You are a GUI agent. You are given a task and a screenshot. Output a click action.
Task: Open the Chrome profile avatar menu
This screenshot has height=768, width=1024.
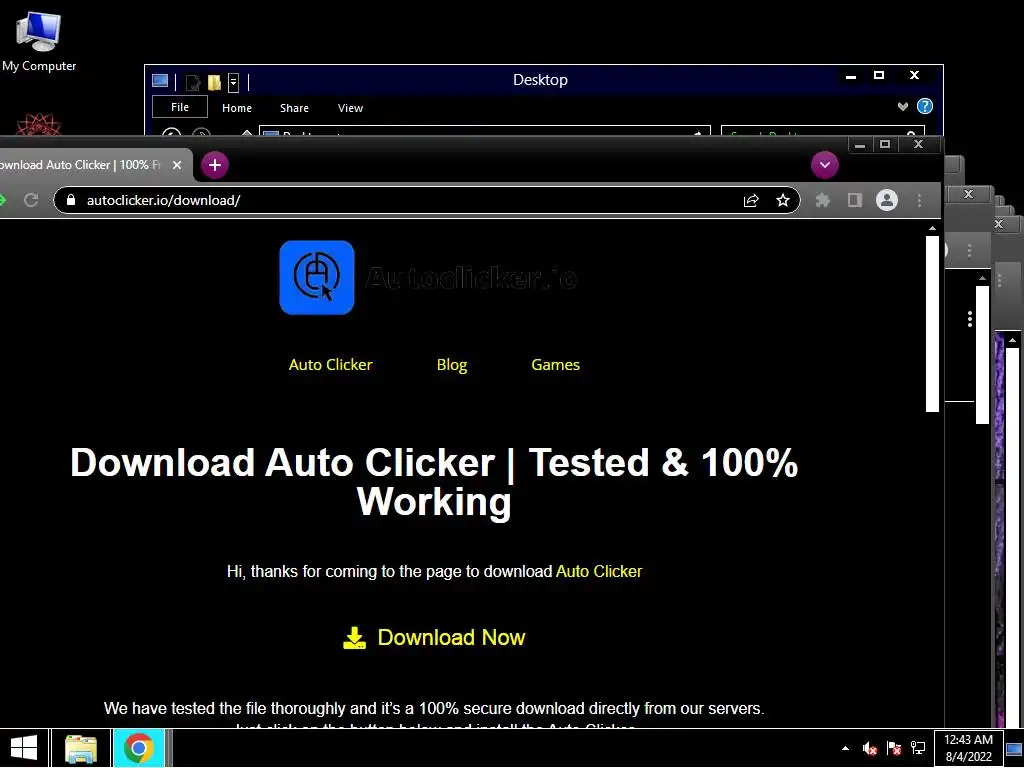tap(887, 200)
